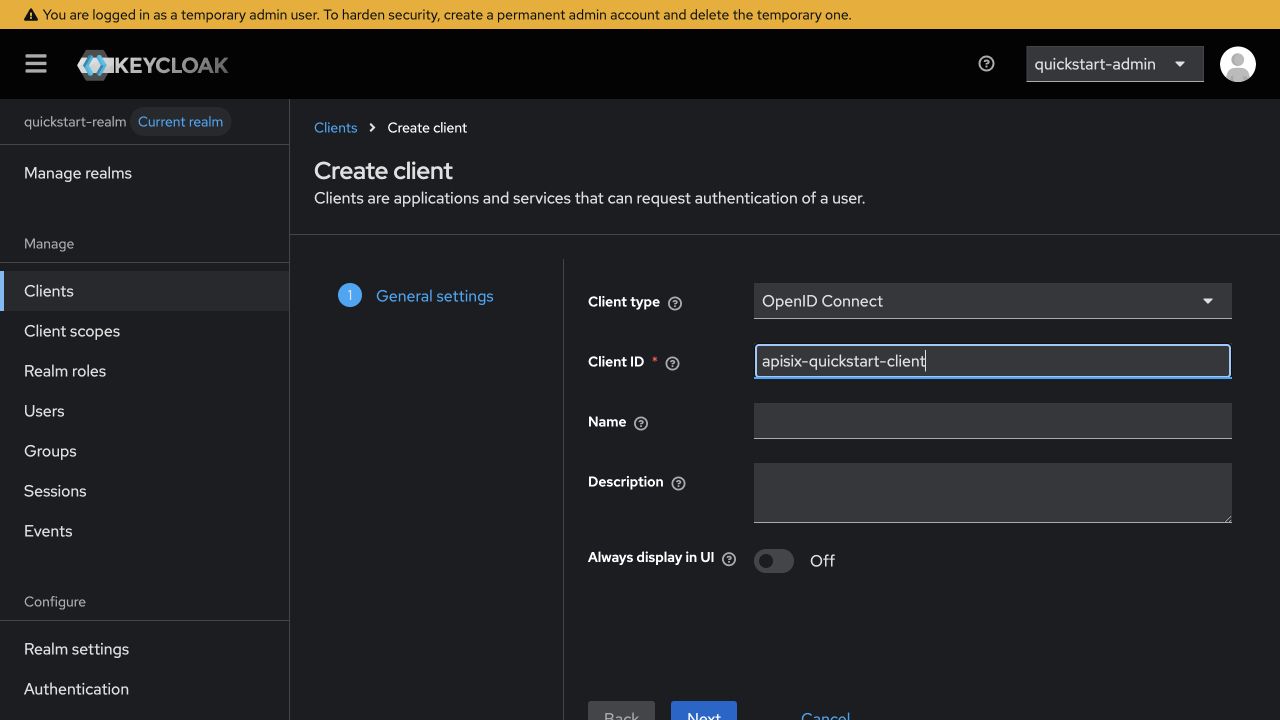
Task: Click the Keycloak logo
Action: (153, 65)
